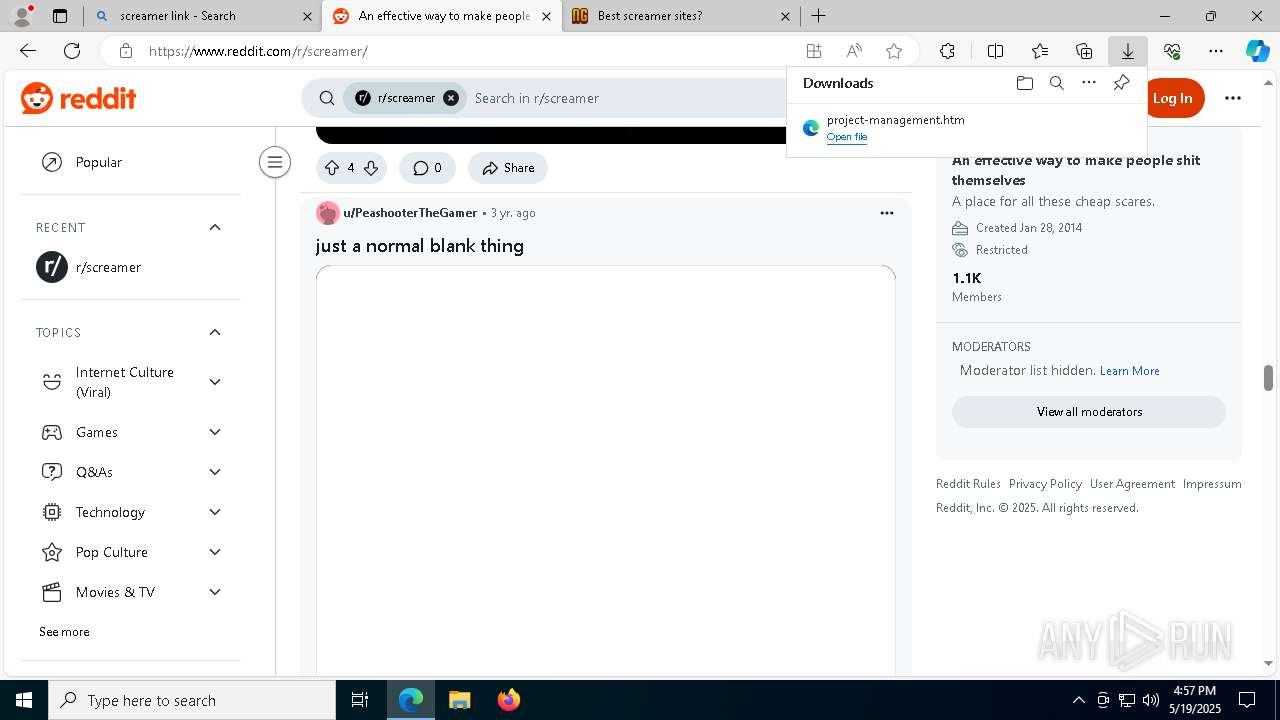Click the Log In button
Viewport: 1280px width, 720px height.
coord(1172,98)
